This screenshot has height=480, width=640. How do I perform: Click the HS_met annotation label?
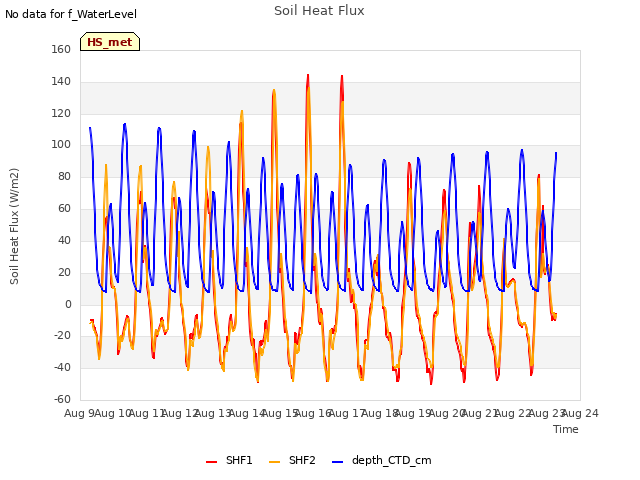coord(110,42)
